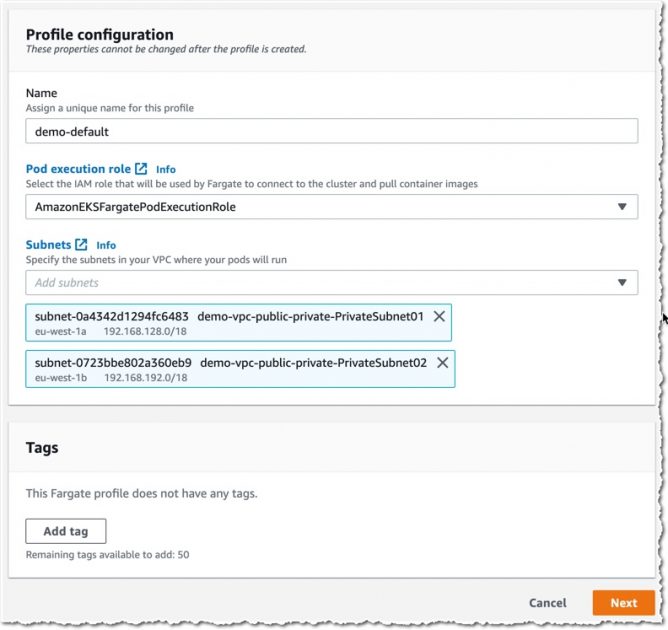The height and width of the screenshot is (630, 668).
Task: Proceed with the orange Next button
Action: tap(624, 603)
